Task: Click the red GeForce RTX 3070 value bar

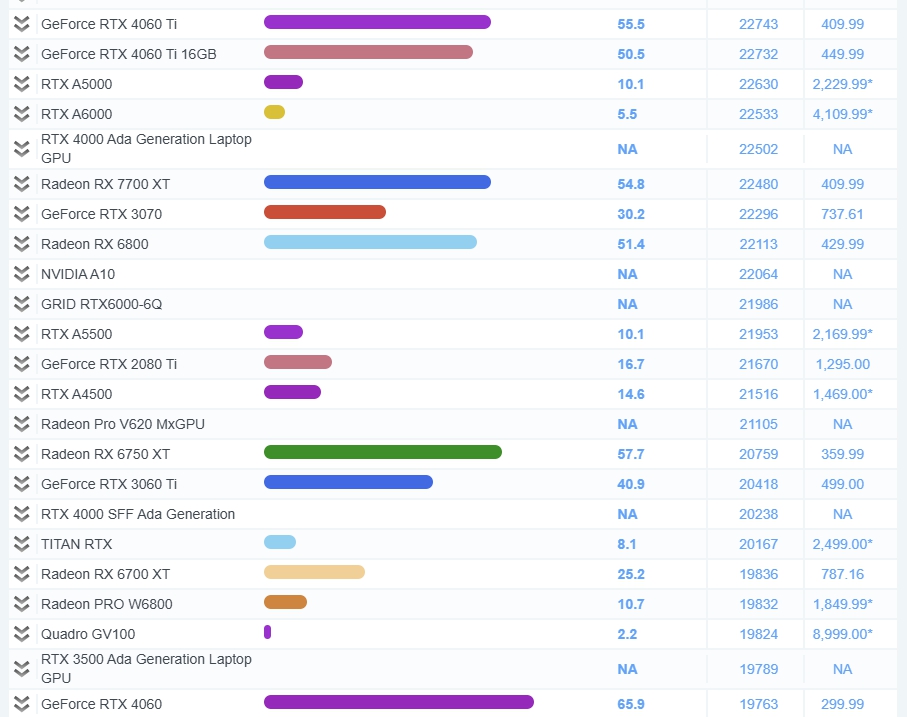Action: coord(325,212)
